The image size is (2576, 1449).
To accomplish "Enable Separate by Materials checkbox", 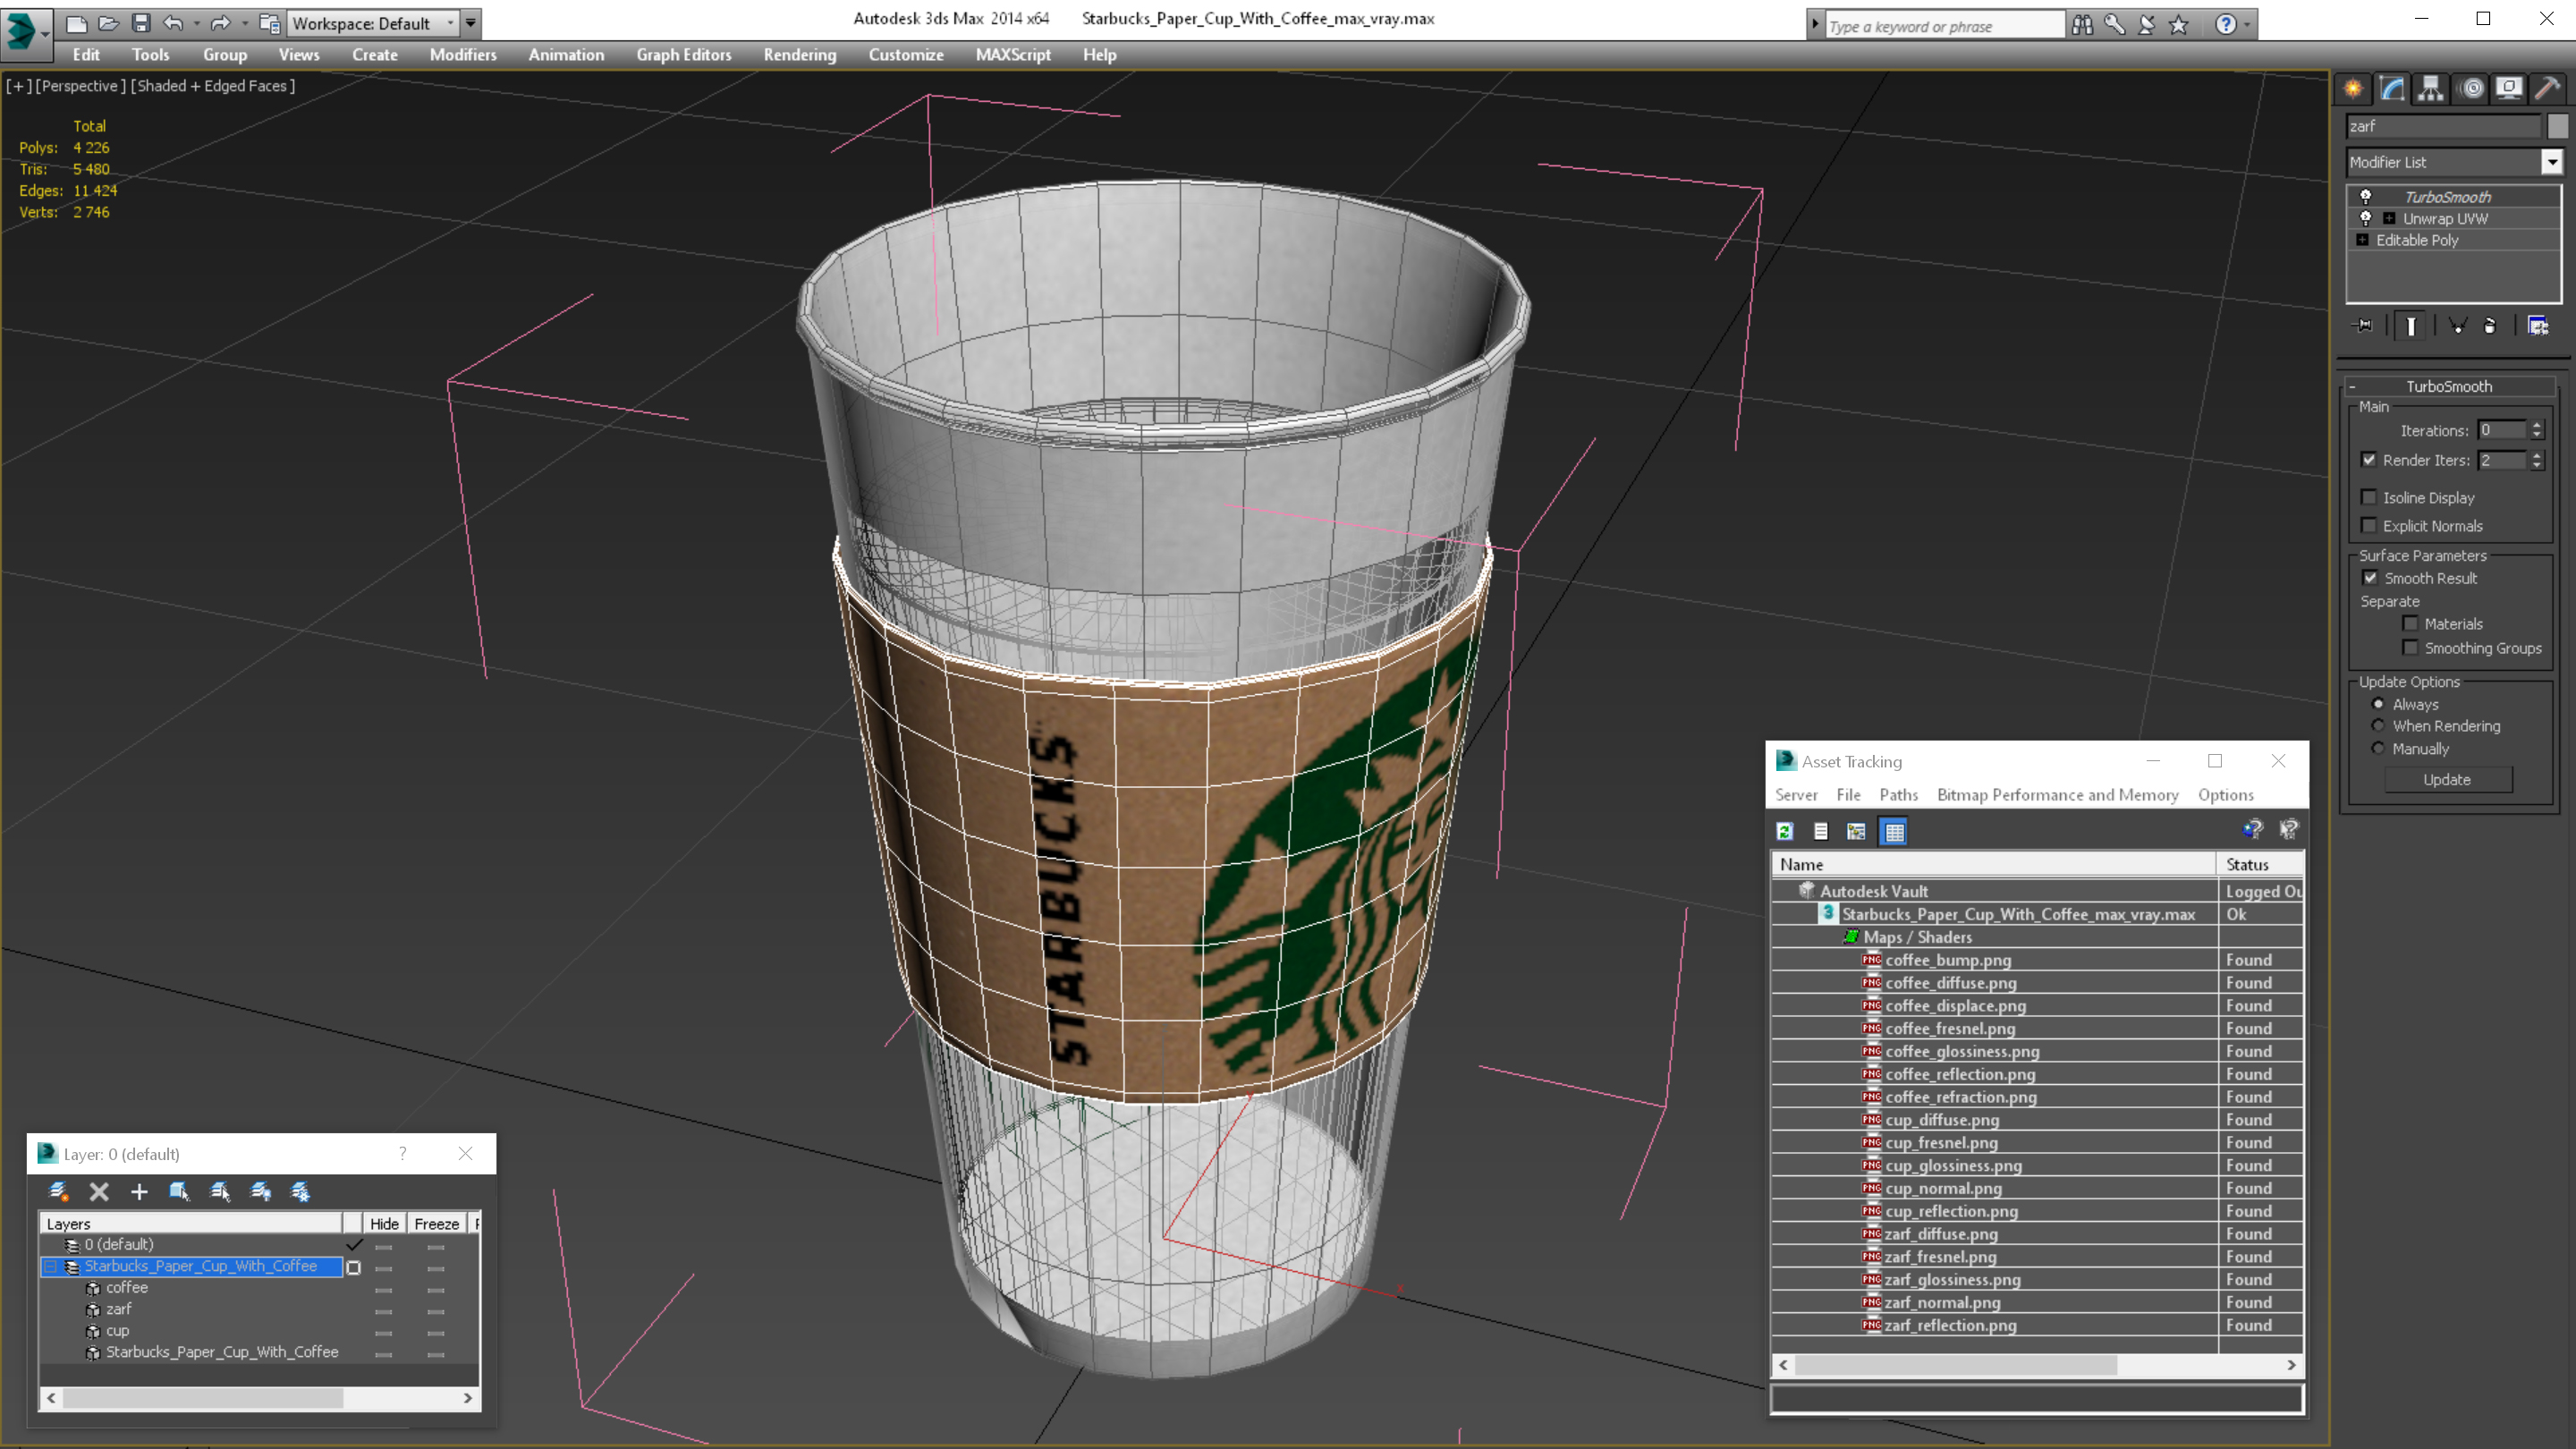I will (x=2411, y=623).
